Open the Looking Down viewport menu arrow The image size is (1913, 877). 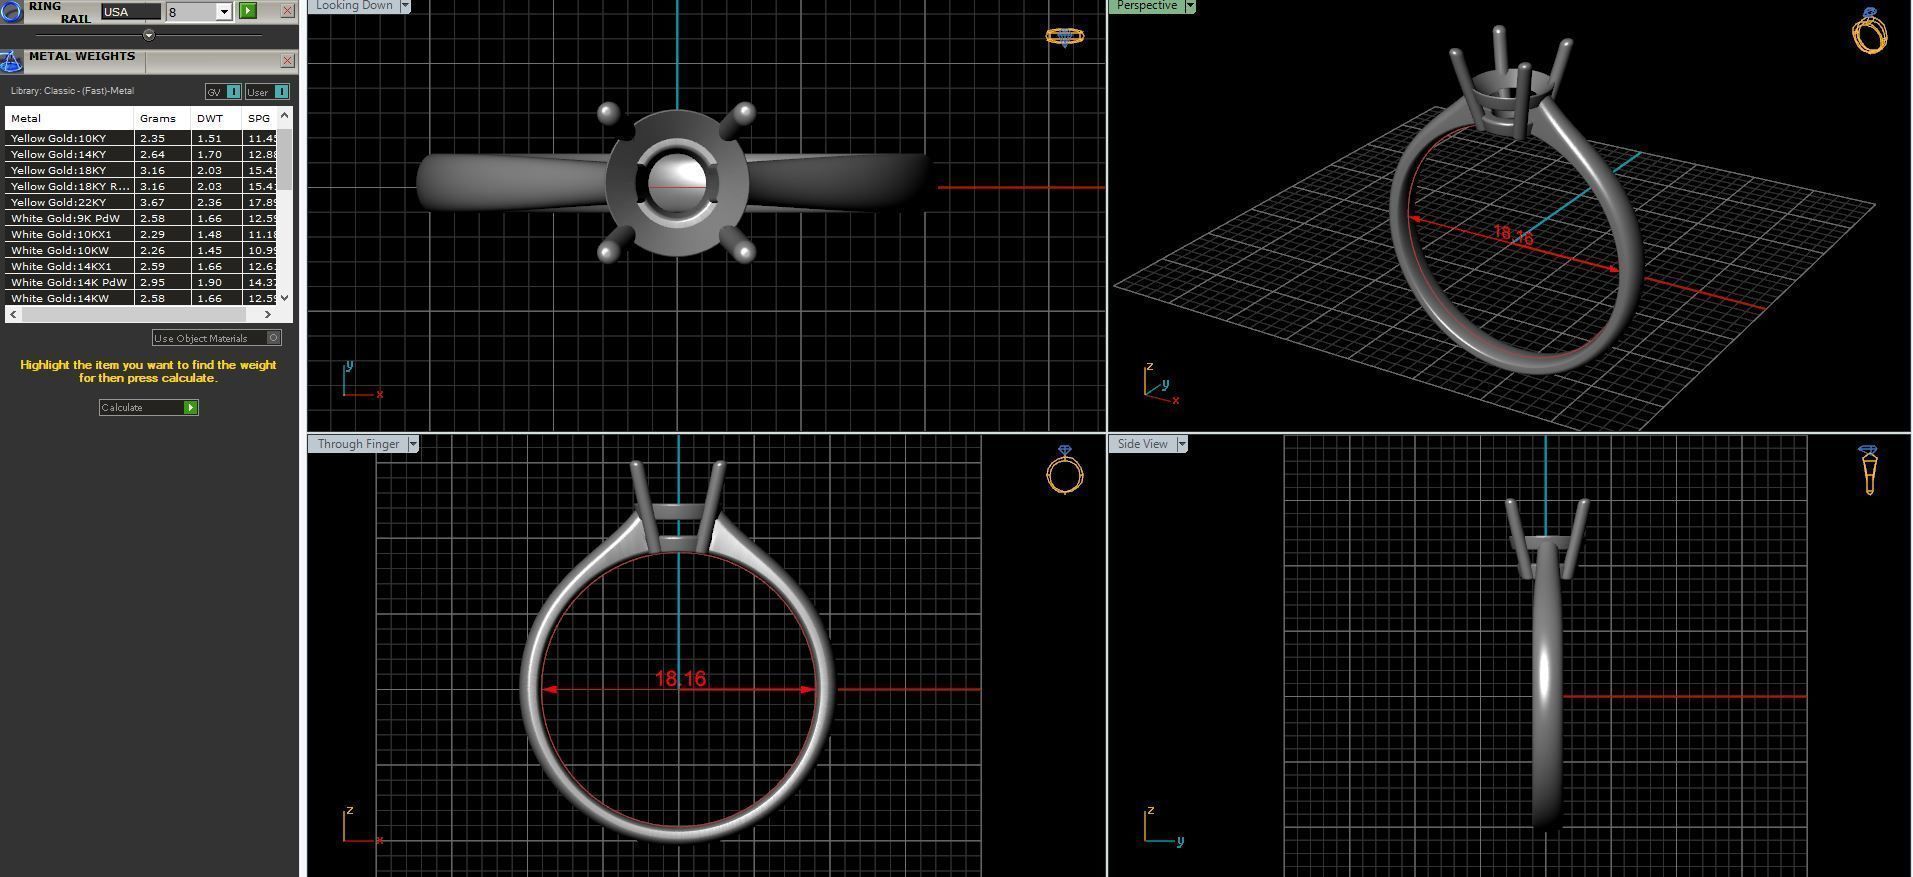coord(405,5)
